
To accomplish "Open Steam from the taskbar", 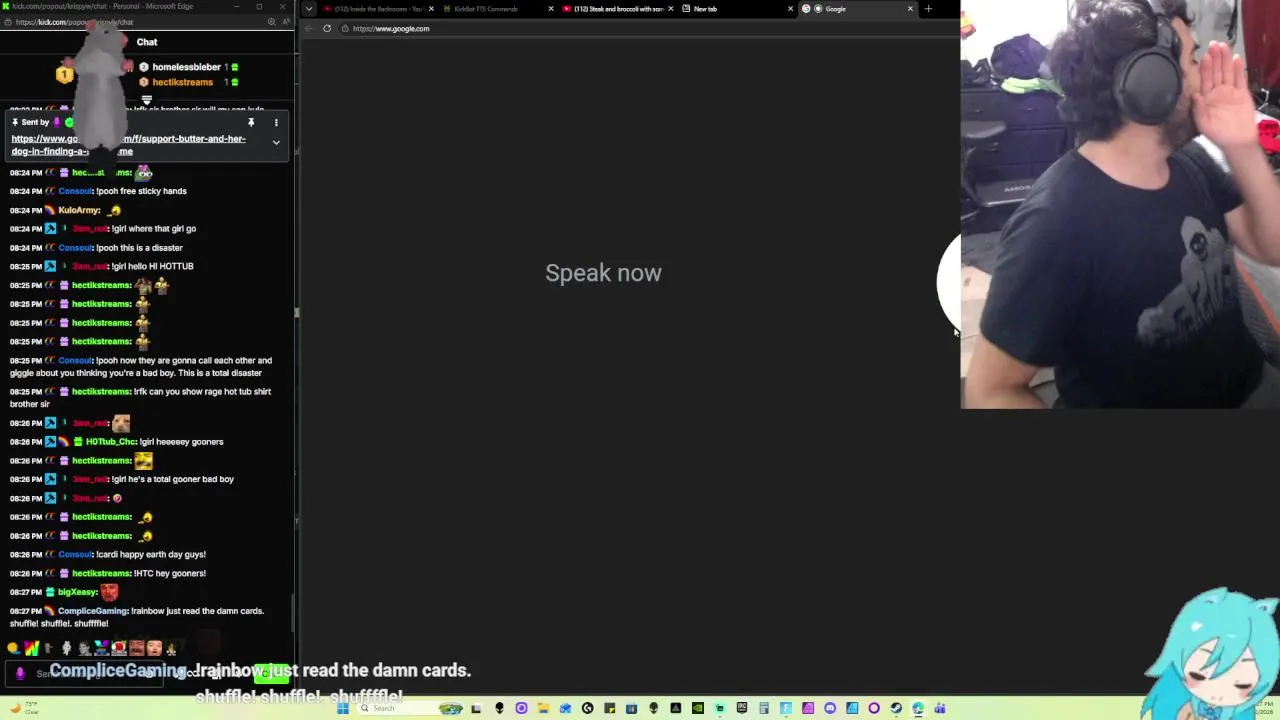I will coord(896,708).
